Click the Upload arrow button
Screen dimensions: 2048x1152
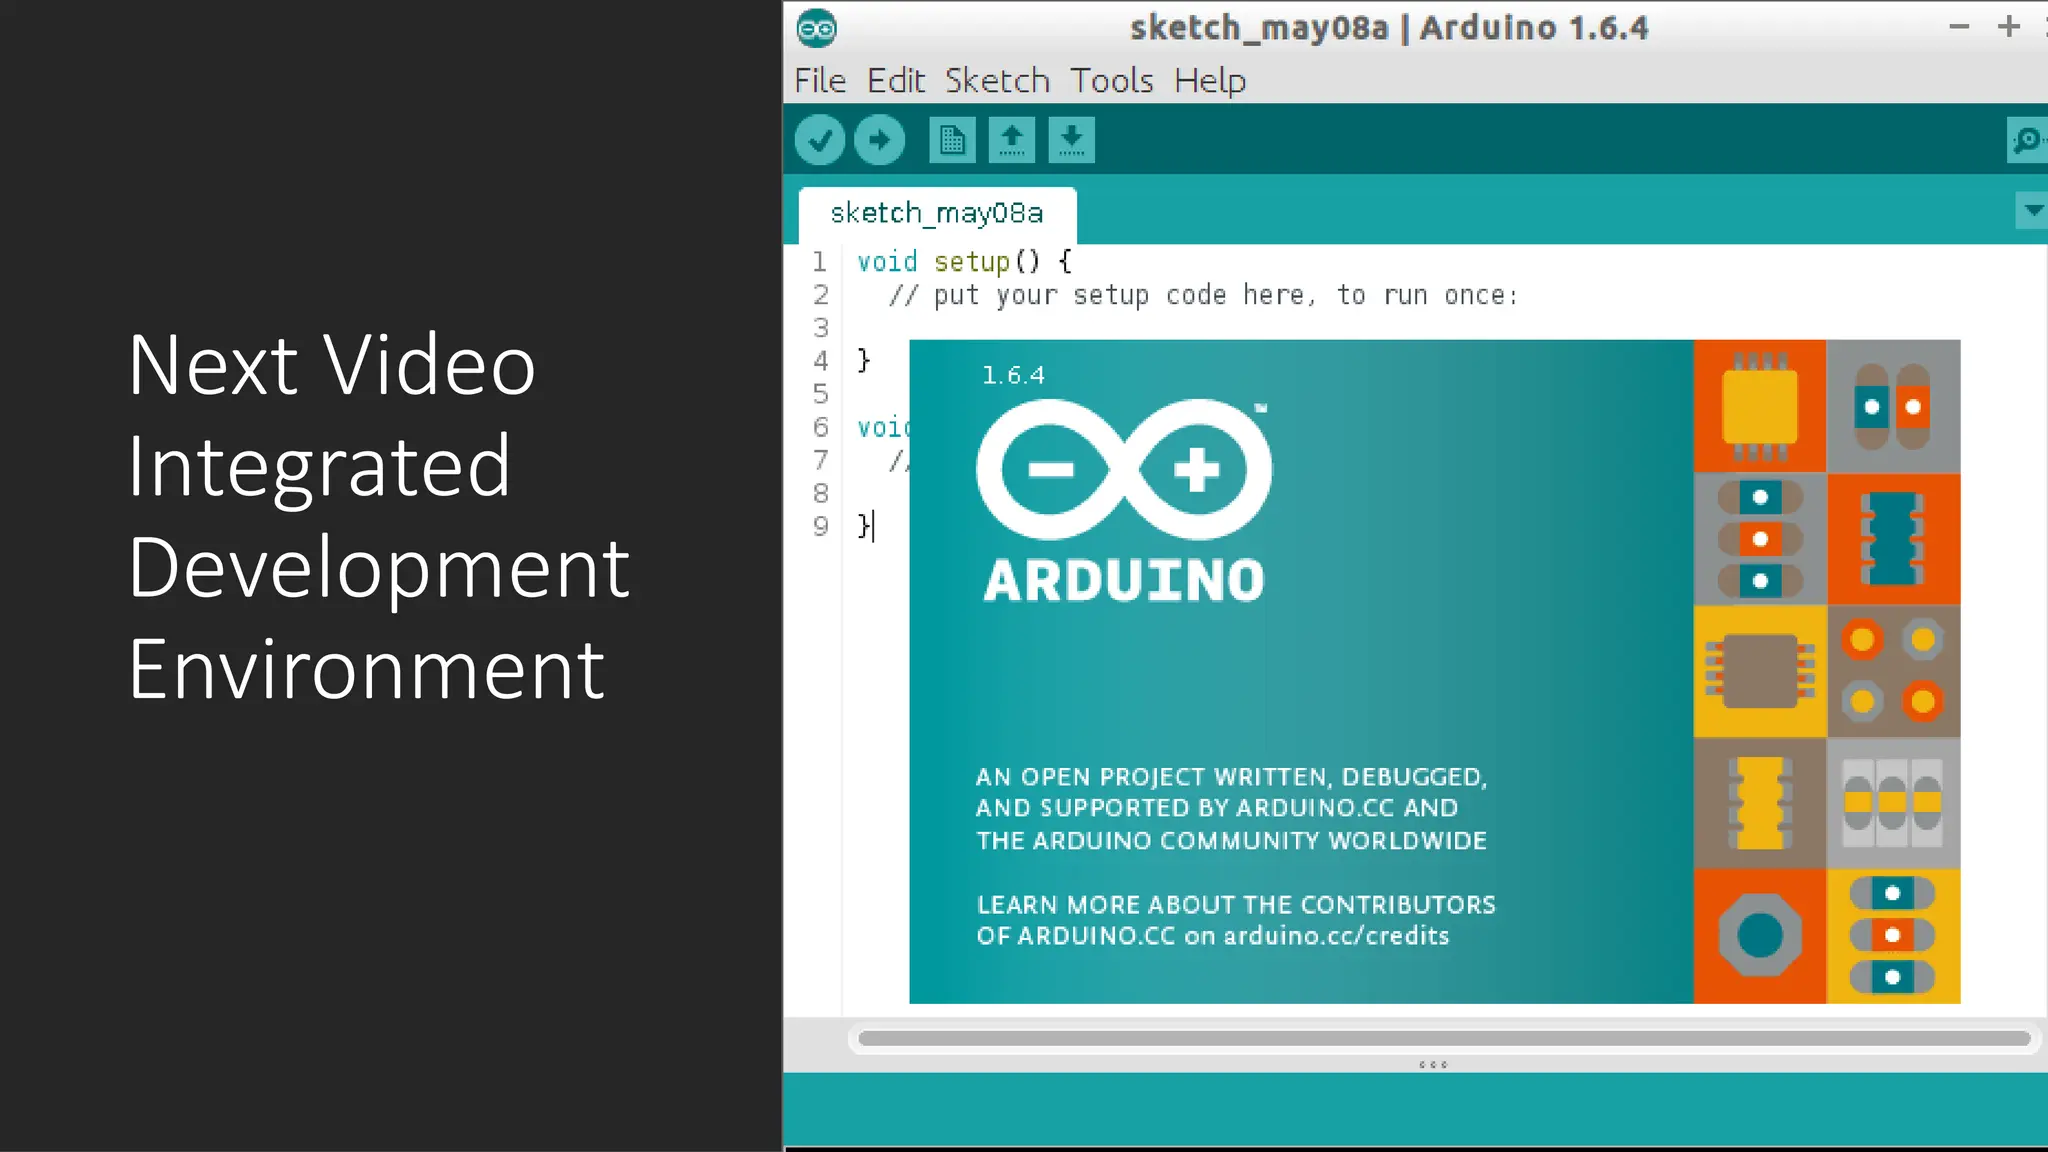880,140
